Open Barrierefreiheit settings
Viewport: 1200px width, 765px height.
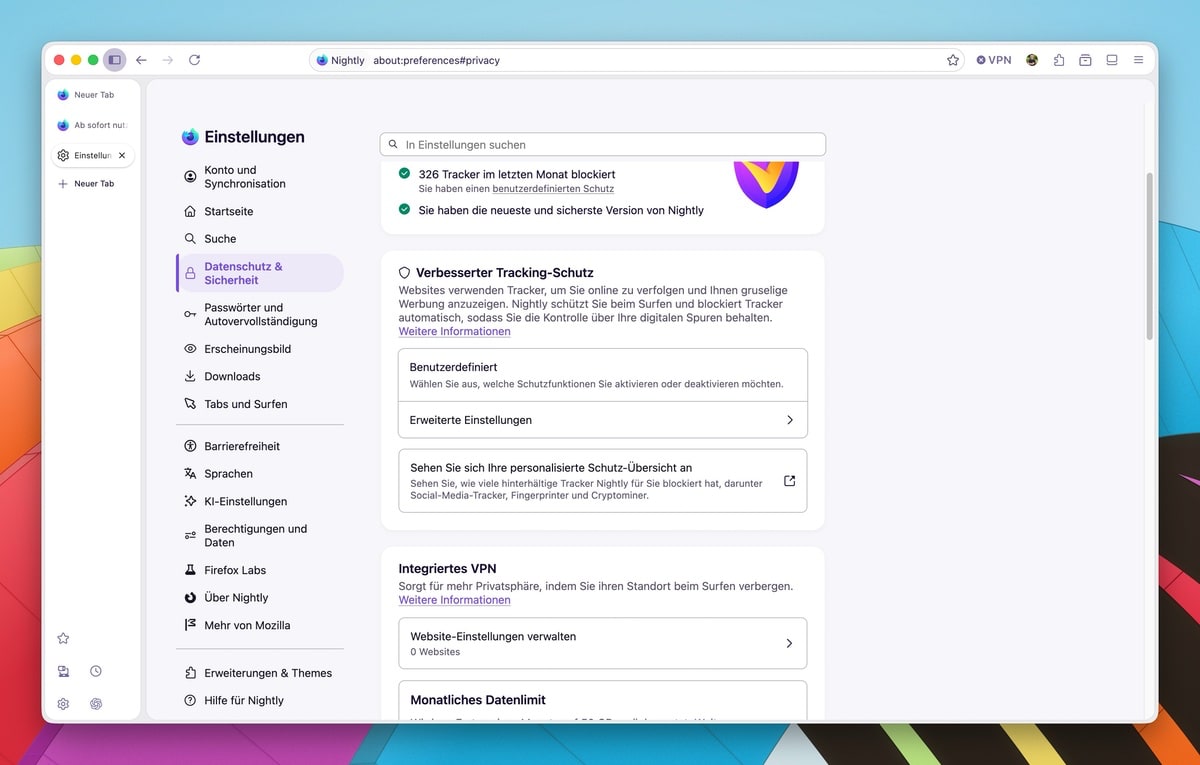click(x=260, y=446)
